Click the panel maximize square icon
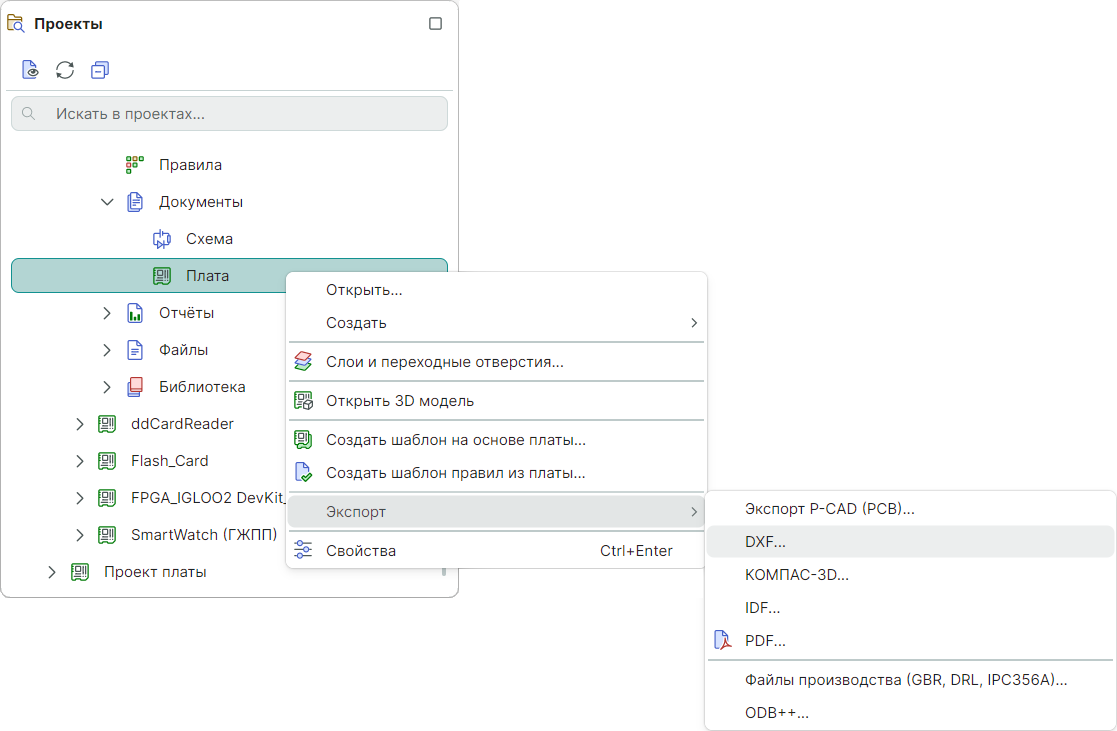1117x731 pixels. pyautogui.click(x=435, y=24)
